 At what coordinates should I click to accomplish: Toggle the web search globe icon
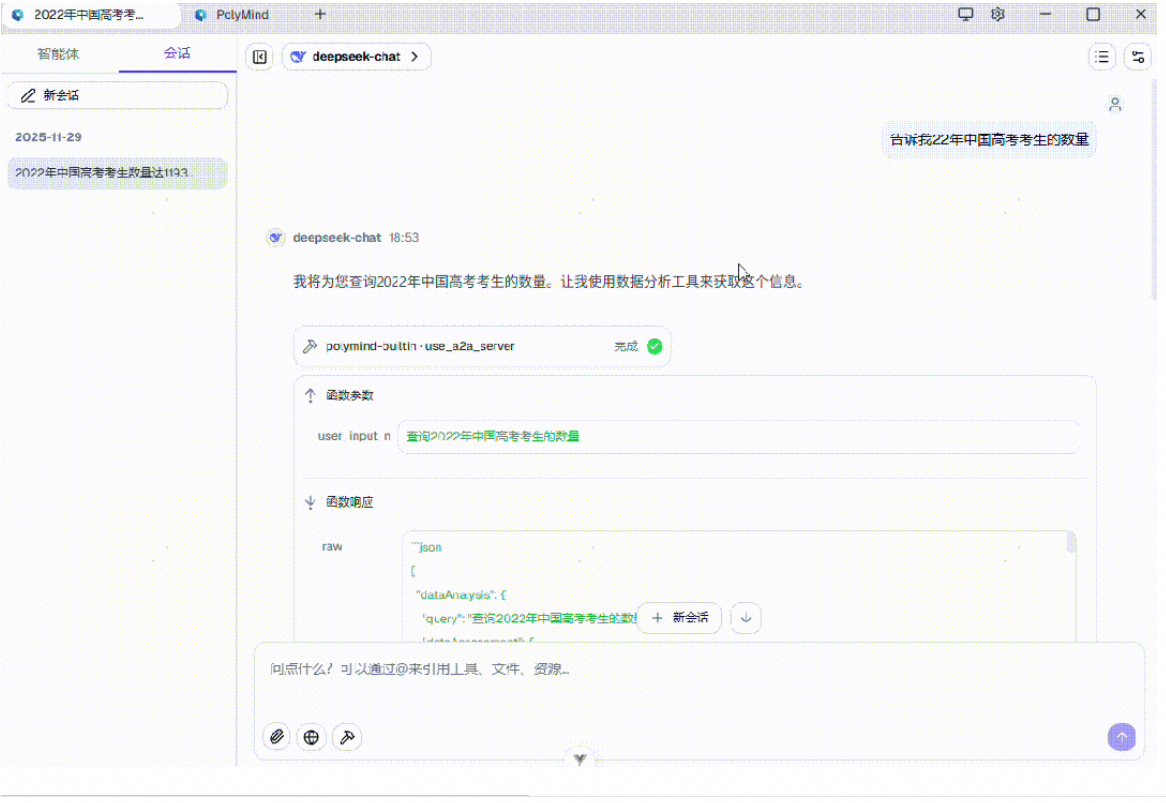[x=312, y=737]
